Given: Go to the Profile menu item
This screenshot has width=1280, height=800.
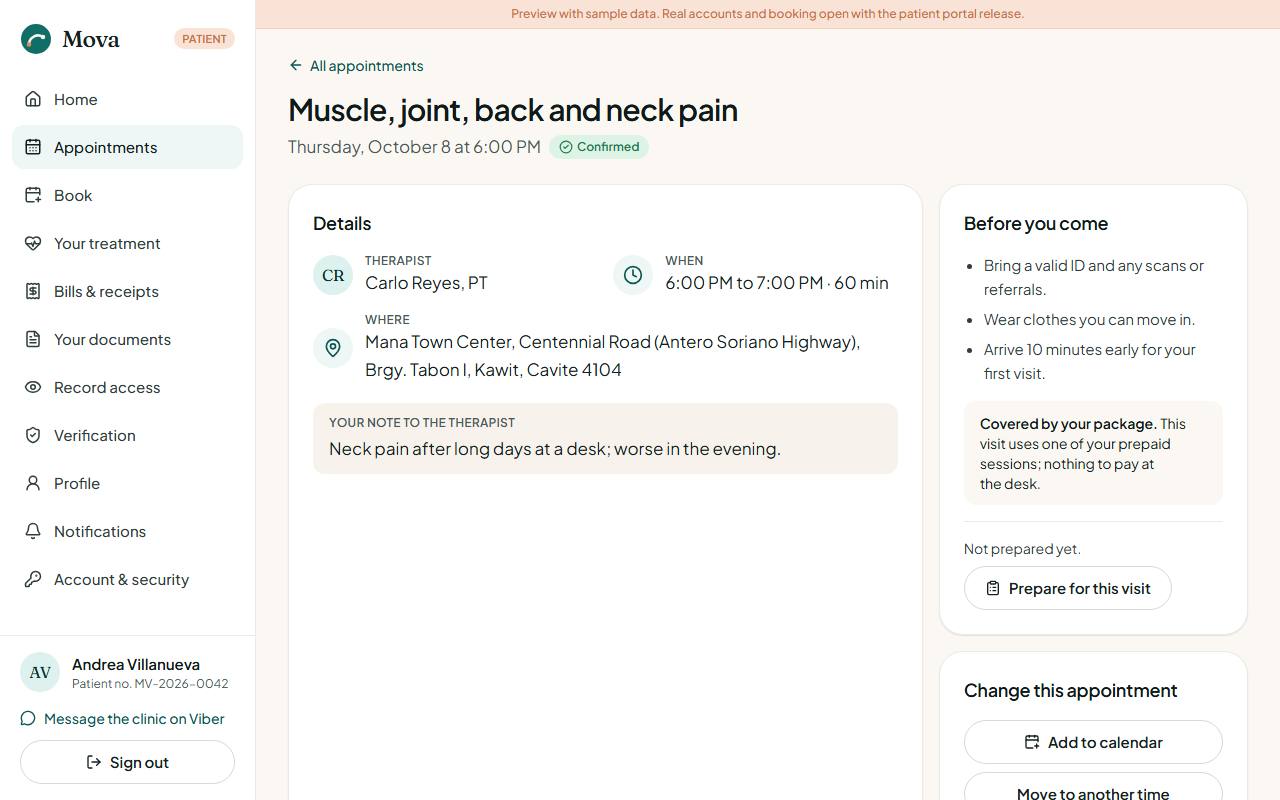Looking at the screenshot, I should click(x=127, y=483).
